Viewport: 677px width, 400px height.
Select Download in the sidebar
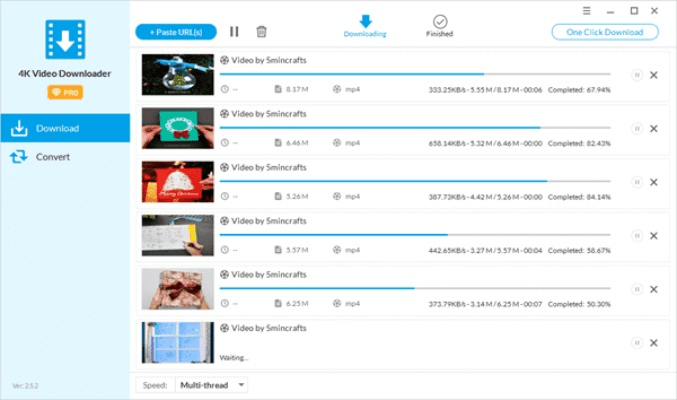tap(65, 128)
